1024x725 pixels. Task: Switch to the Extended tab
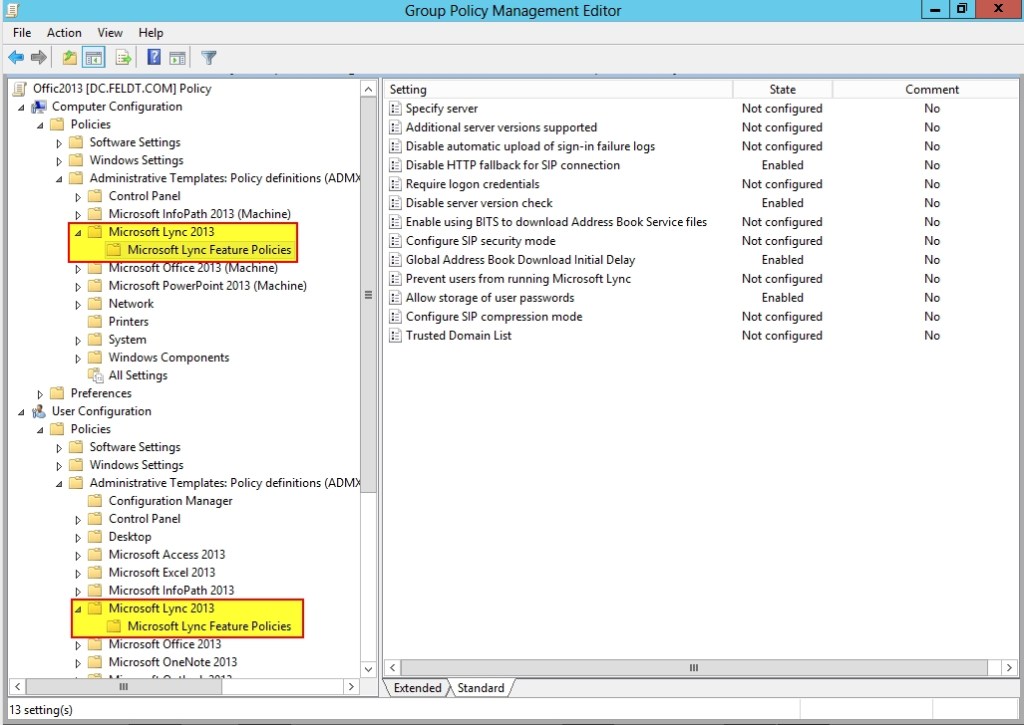pos(417,688)
